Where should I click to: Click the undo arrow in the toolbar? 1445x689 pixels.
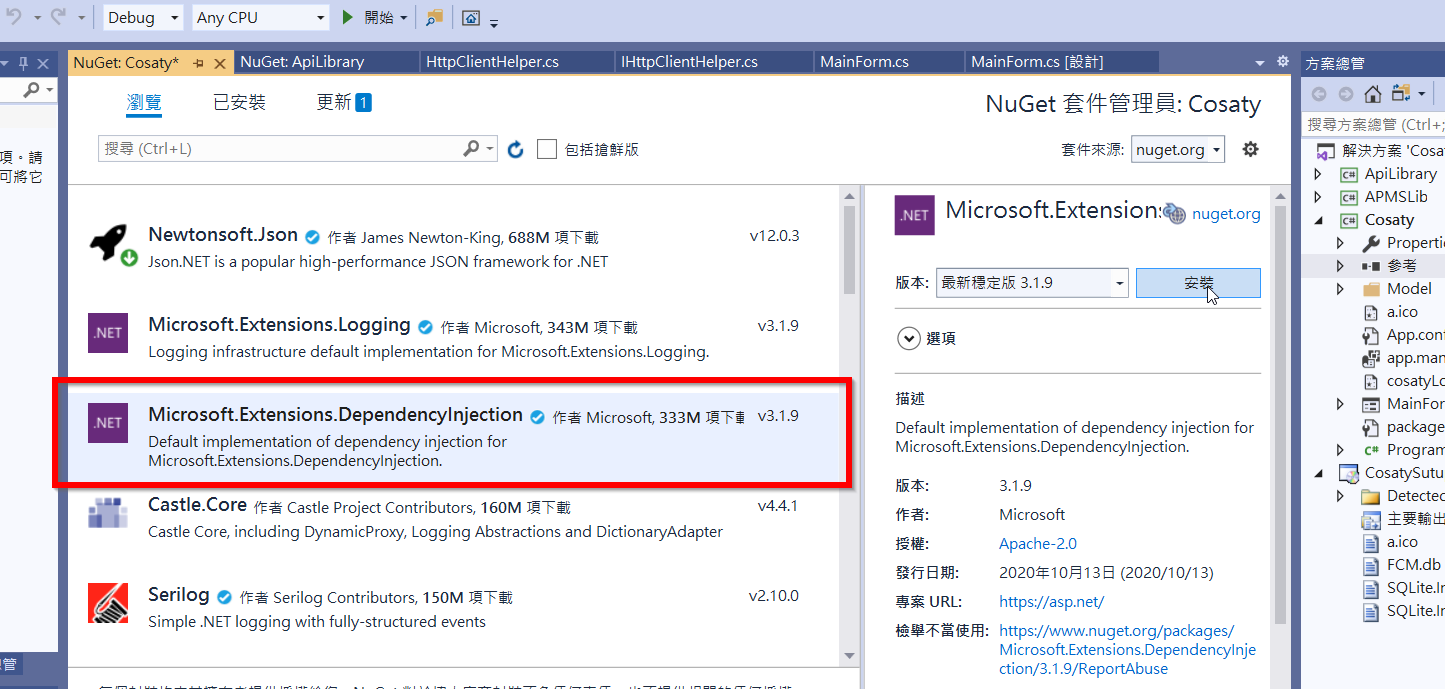click(x=13, y=17)
